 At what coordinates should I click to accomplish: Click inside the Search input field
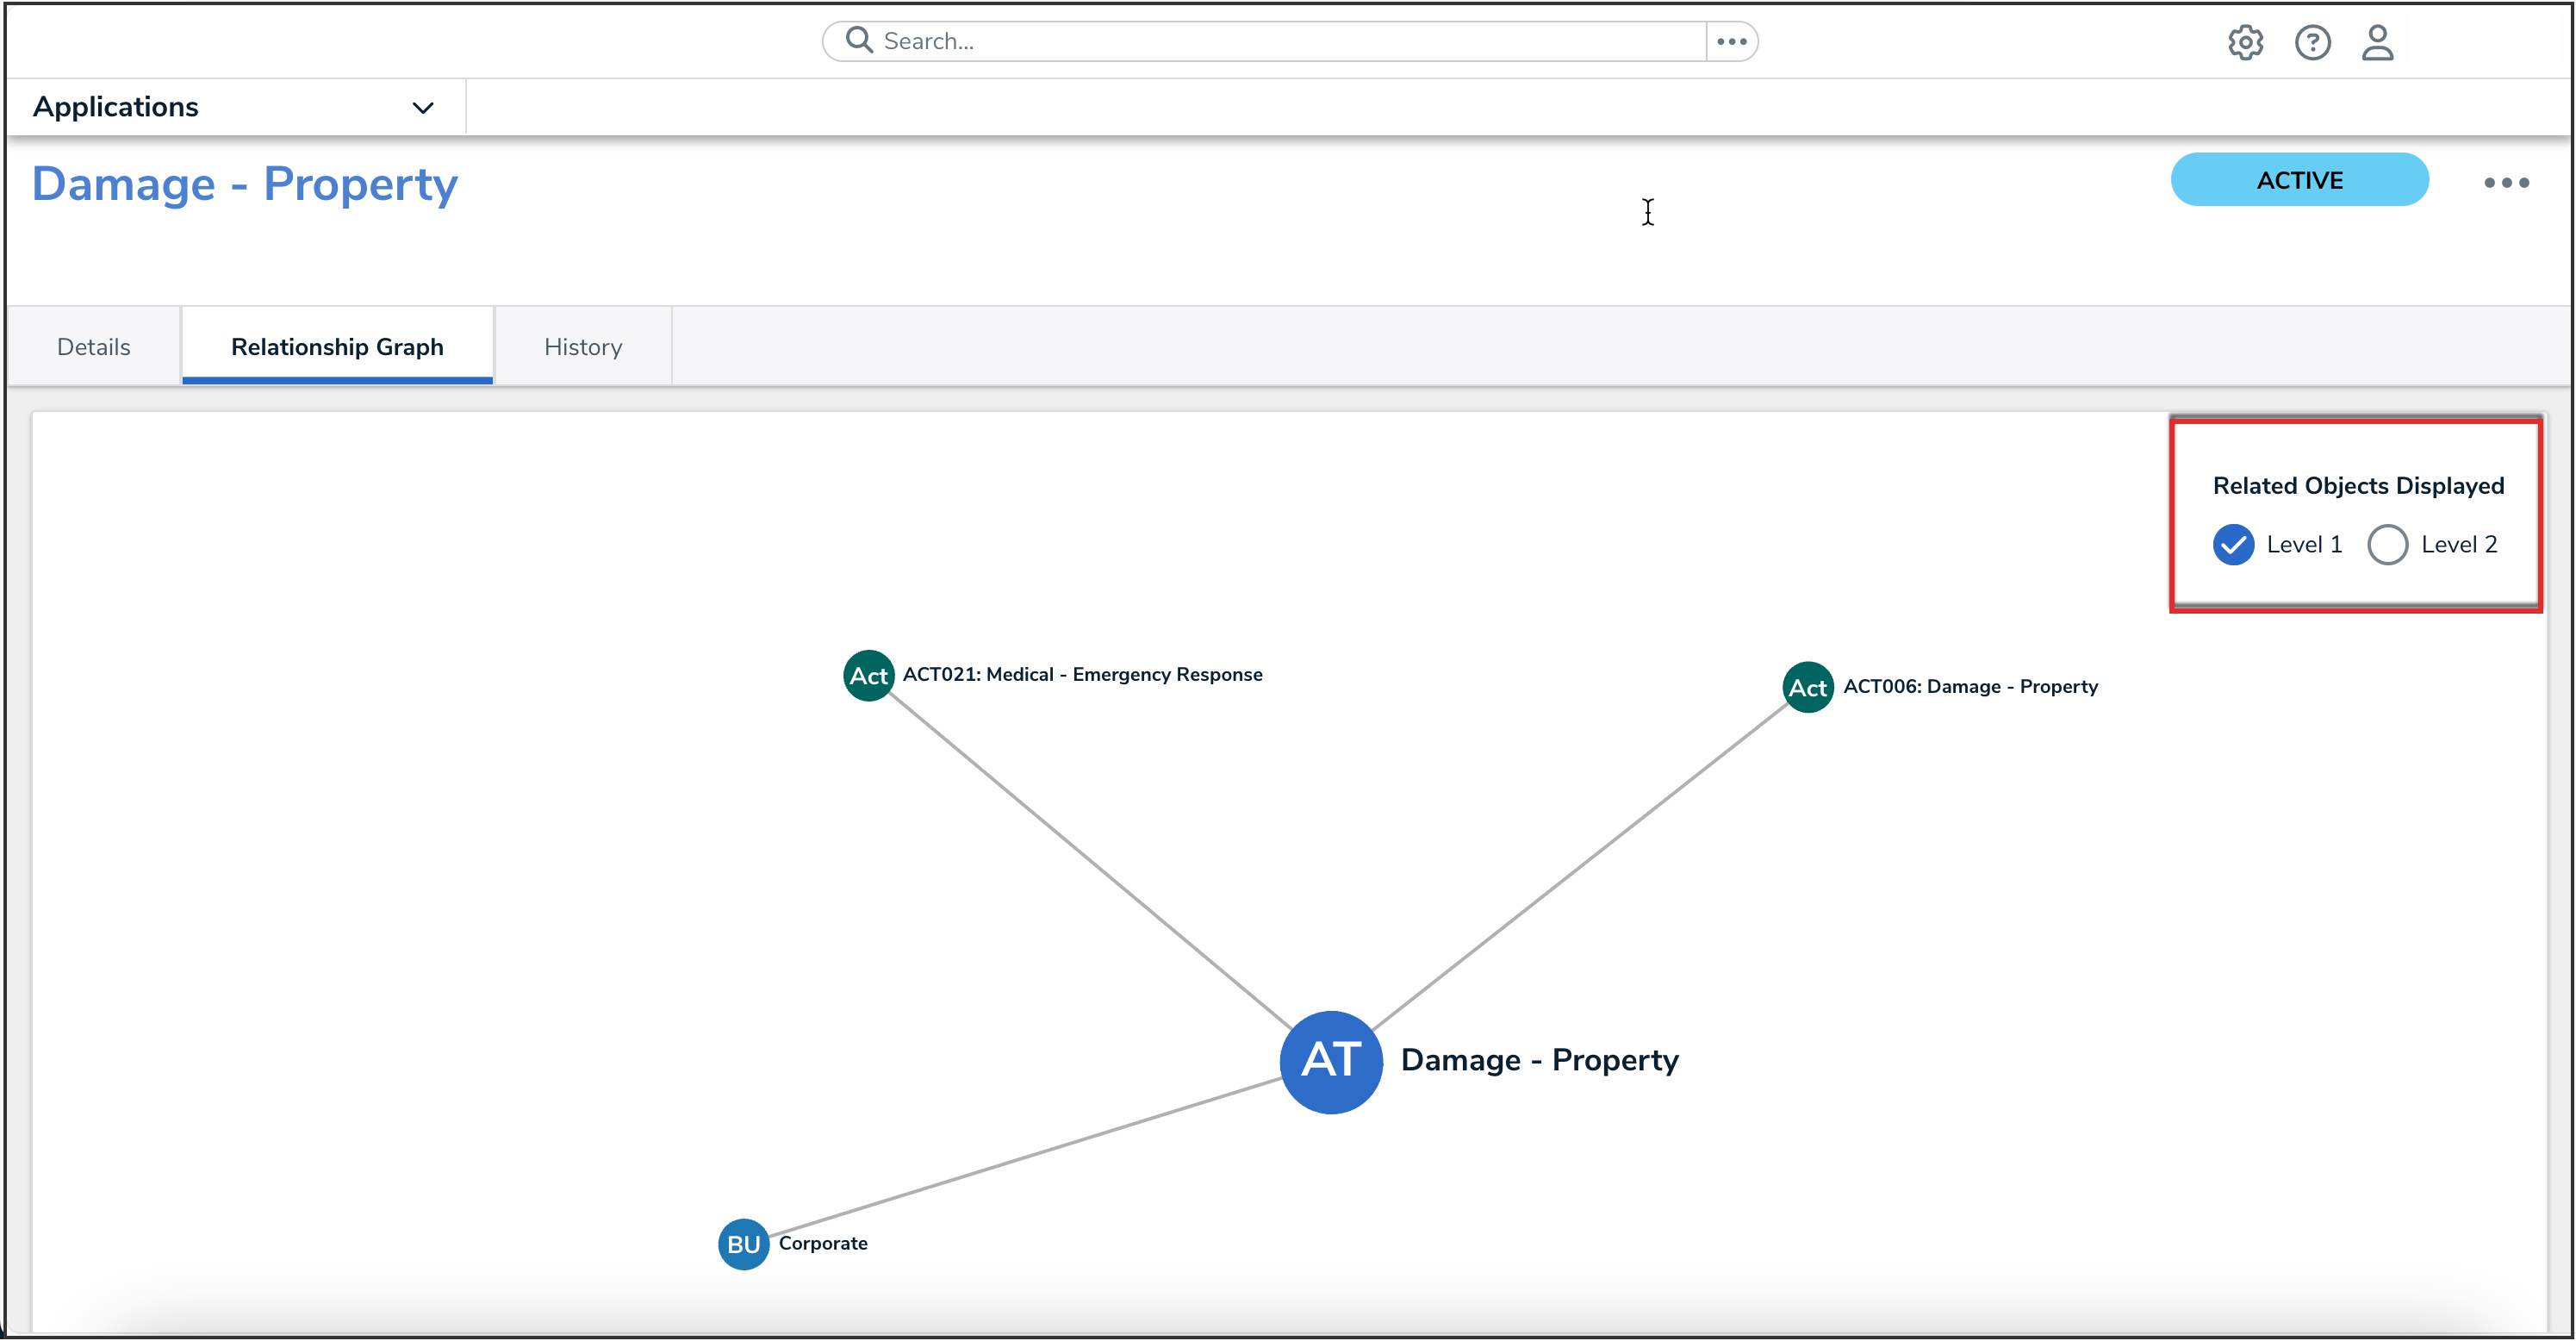pos(1280,41)
